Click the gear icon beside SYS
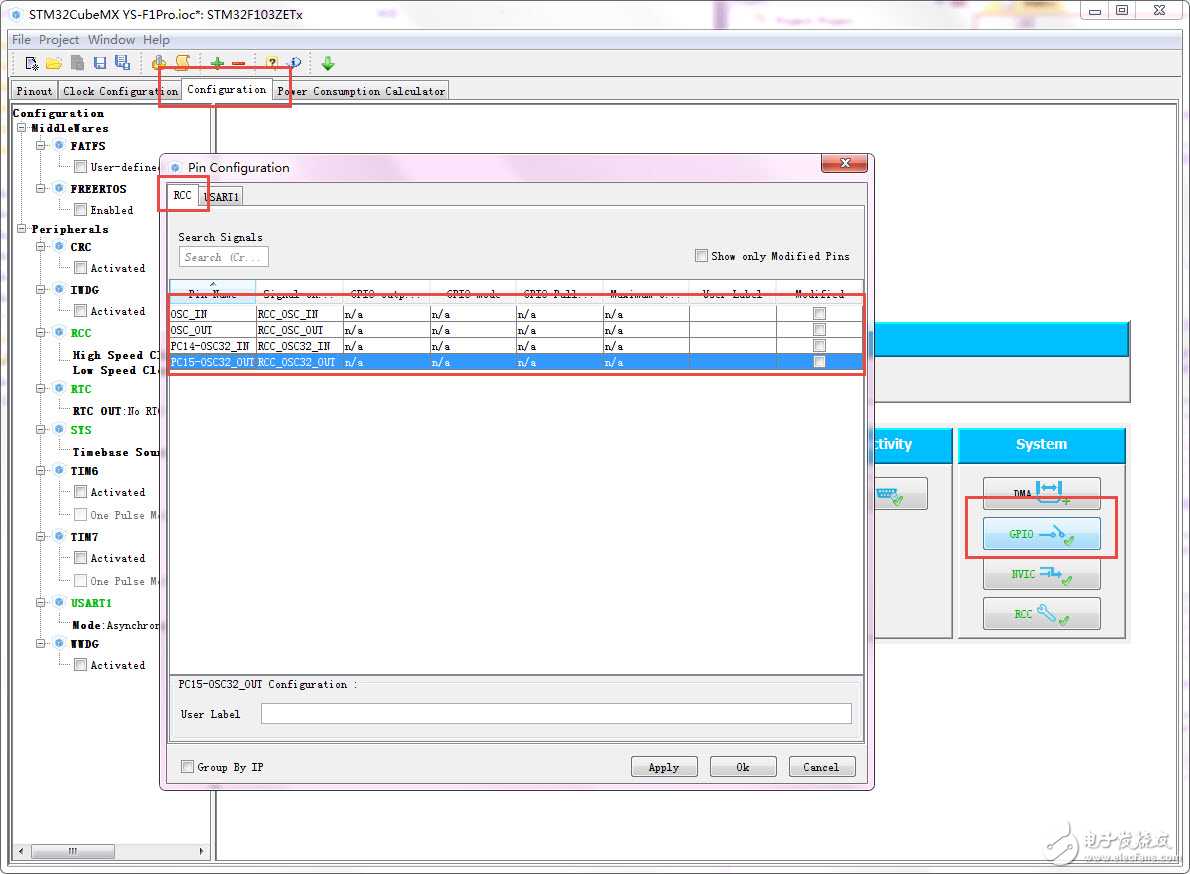The image size is (1190, 874). click(x=59, y=429)
